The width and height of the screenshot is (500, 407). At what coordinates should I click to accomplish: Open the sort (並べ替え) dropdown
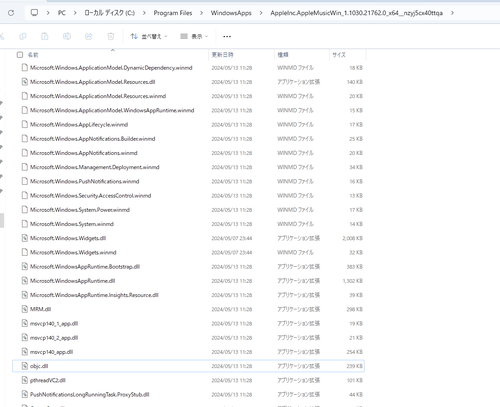149,36
